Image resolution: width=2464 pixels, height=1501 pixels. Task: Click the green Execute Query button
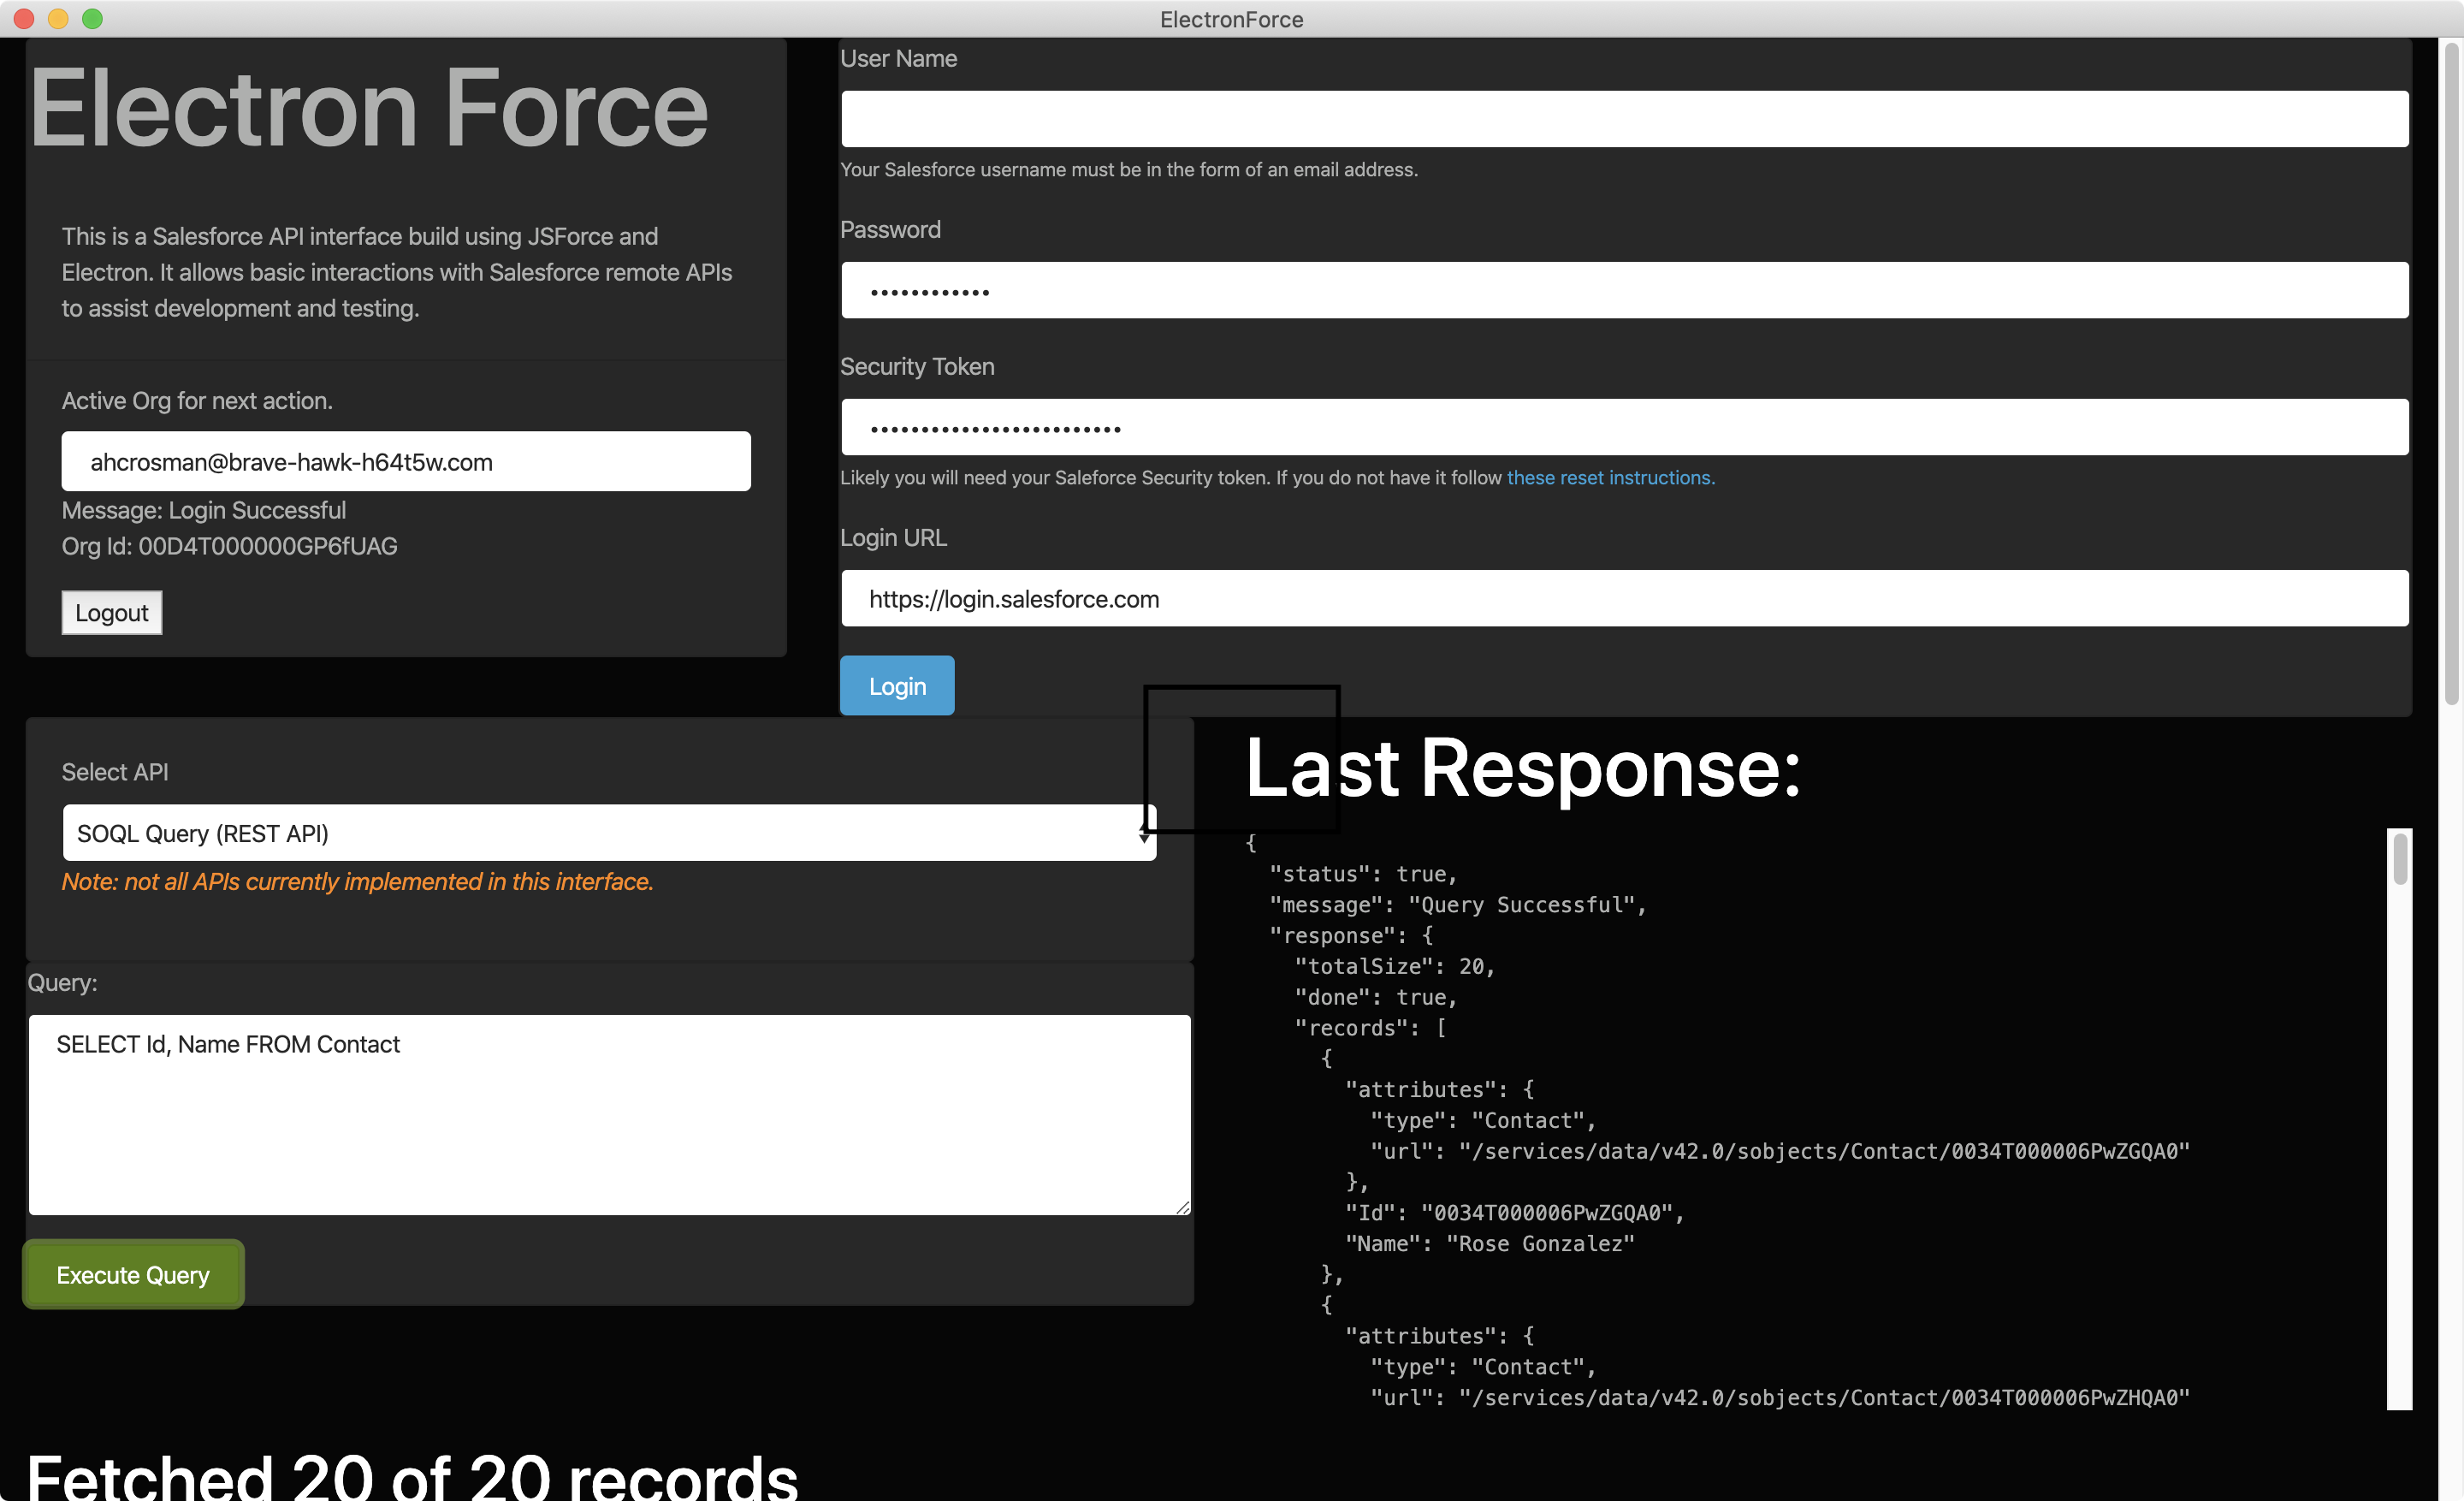(133, 1274)
